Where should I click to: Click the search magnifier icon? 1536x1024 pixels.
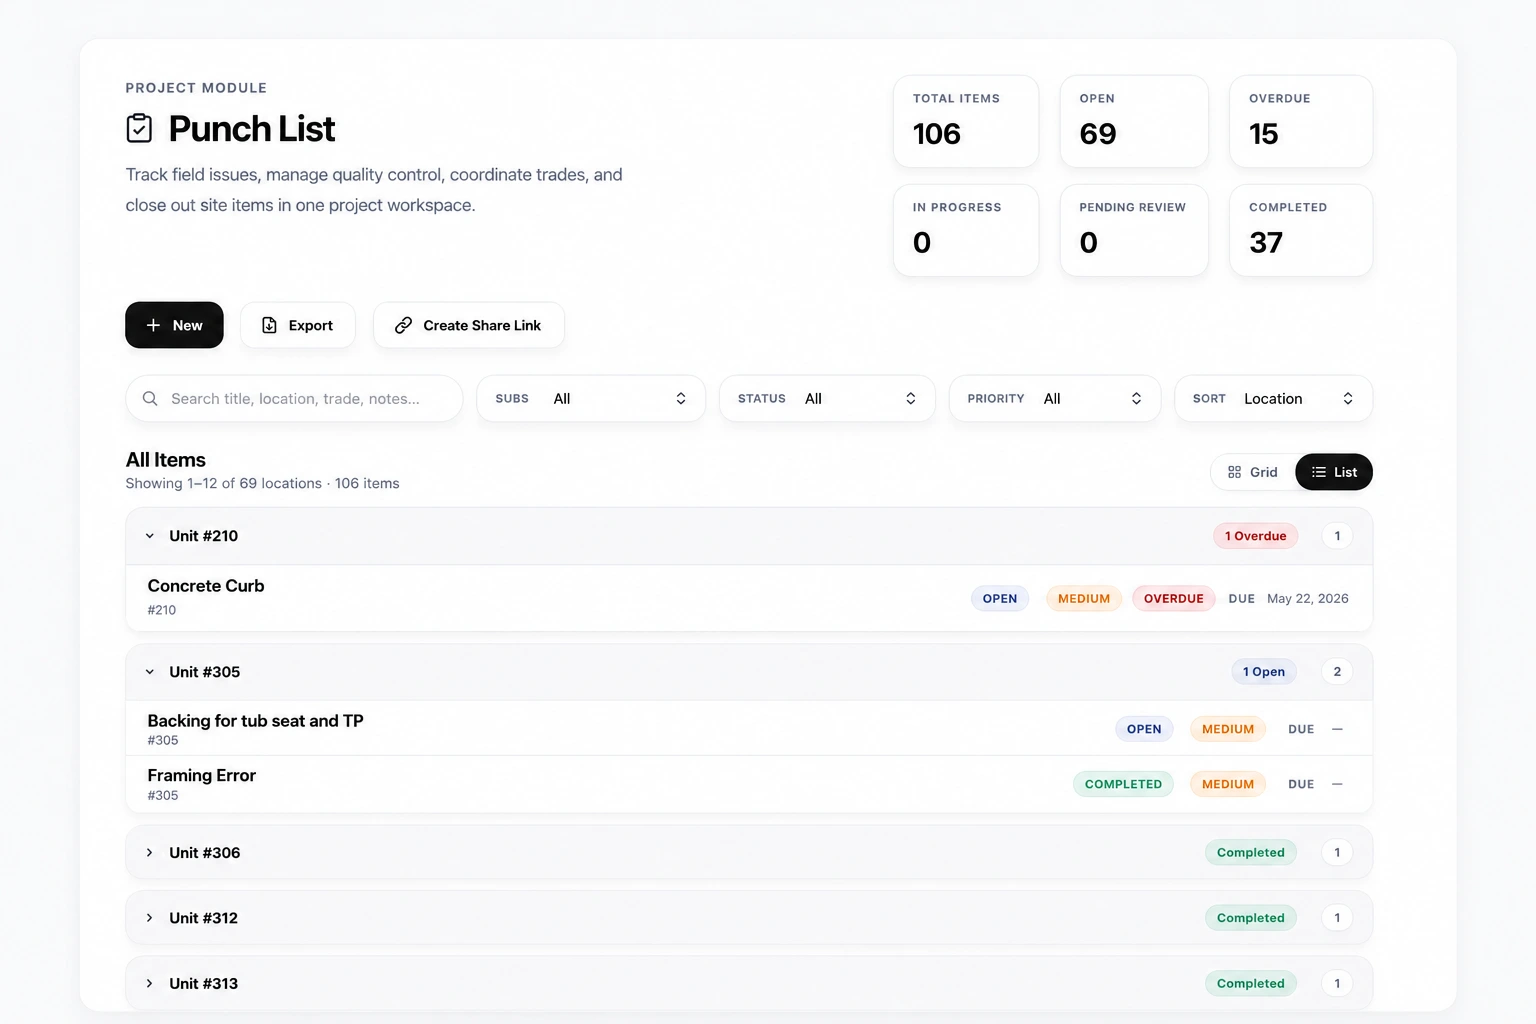pos(150,398)
